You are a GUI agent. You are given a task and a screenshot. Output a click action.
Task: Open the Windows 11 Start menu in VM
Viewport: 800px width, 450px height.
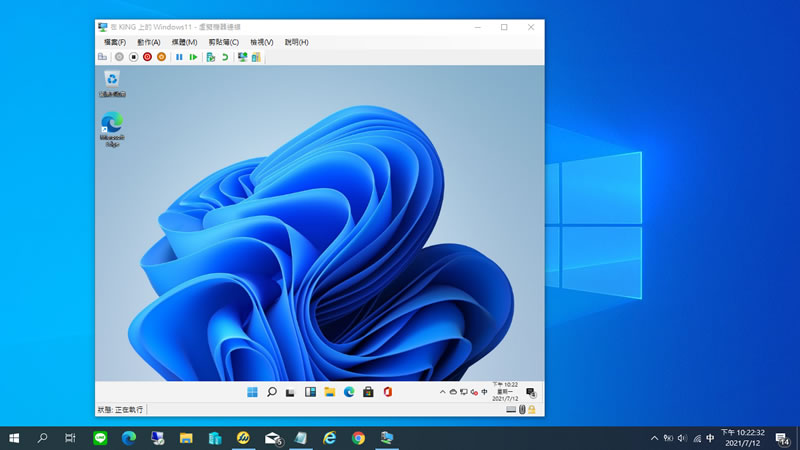pos(252,392)
